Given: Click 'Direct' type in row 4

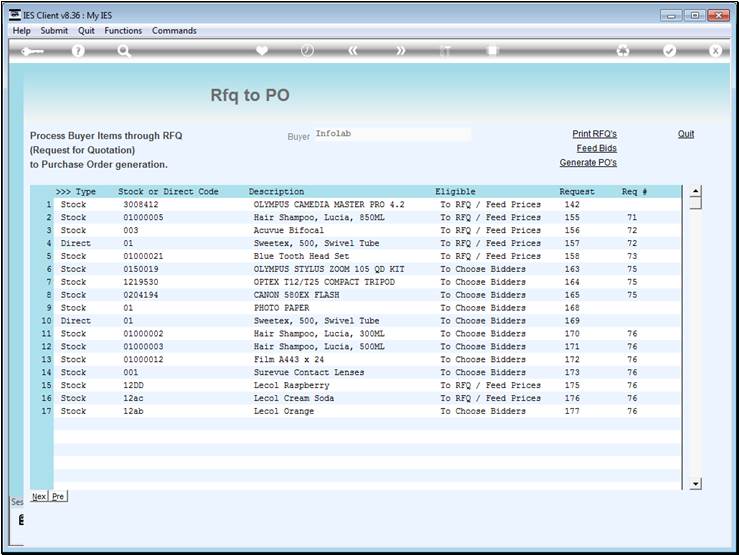Looking at the screenshot, I should point(75,243).
